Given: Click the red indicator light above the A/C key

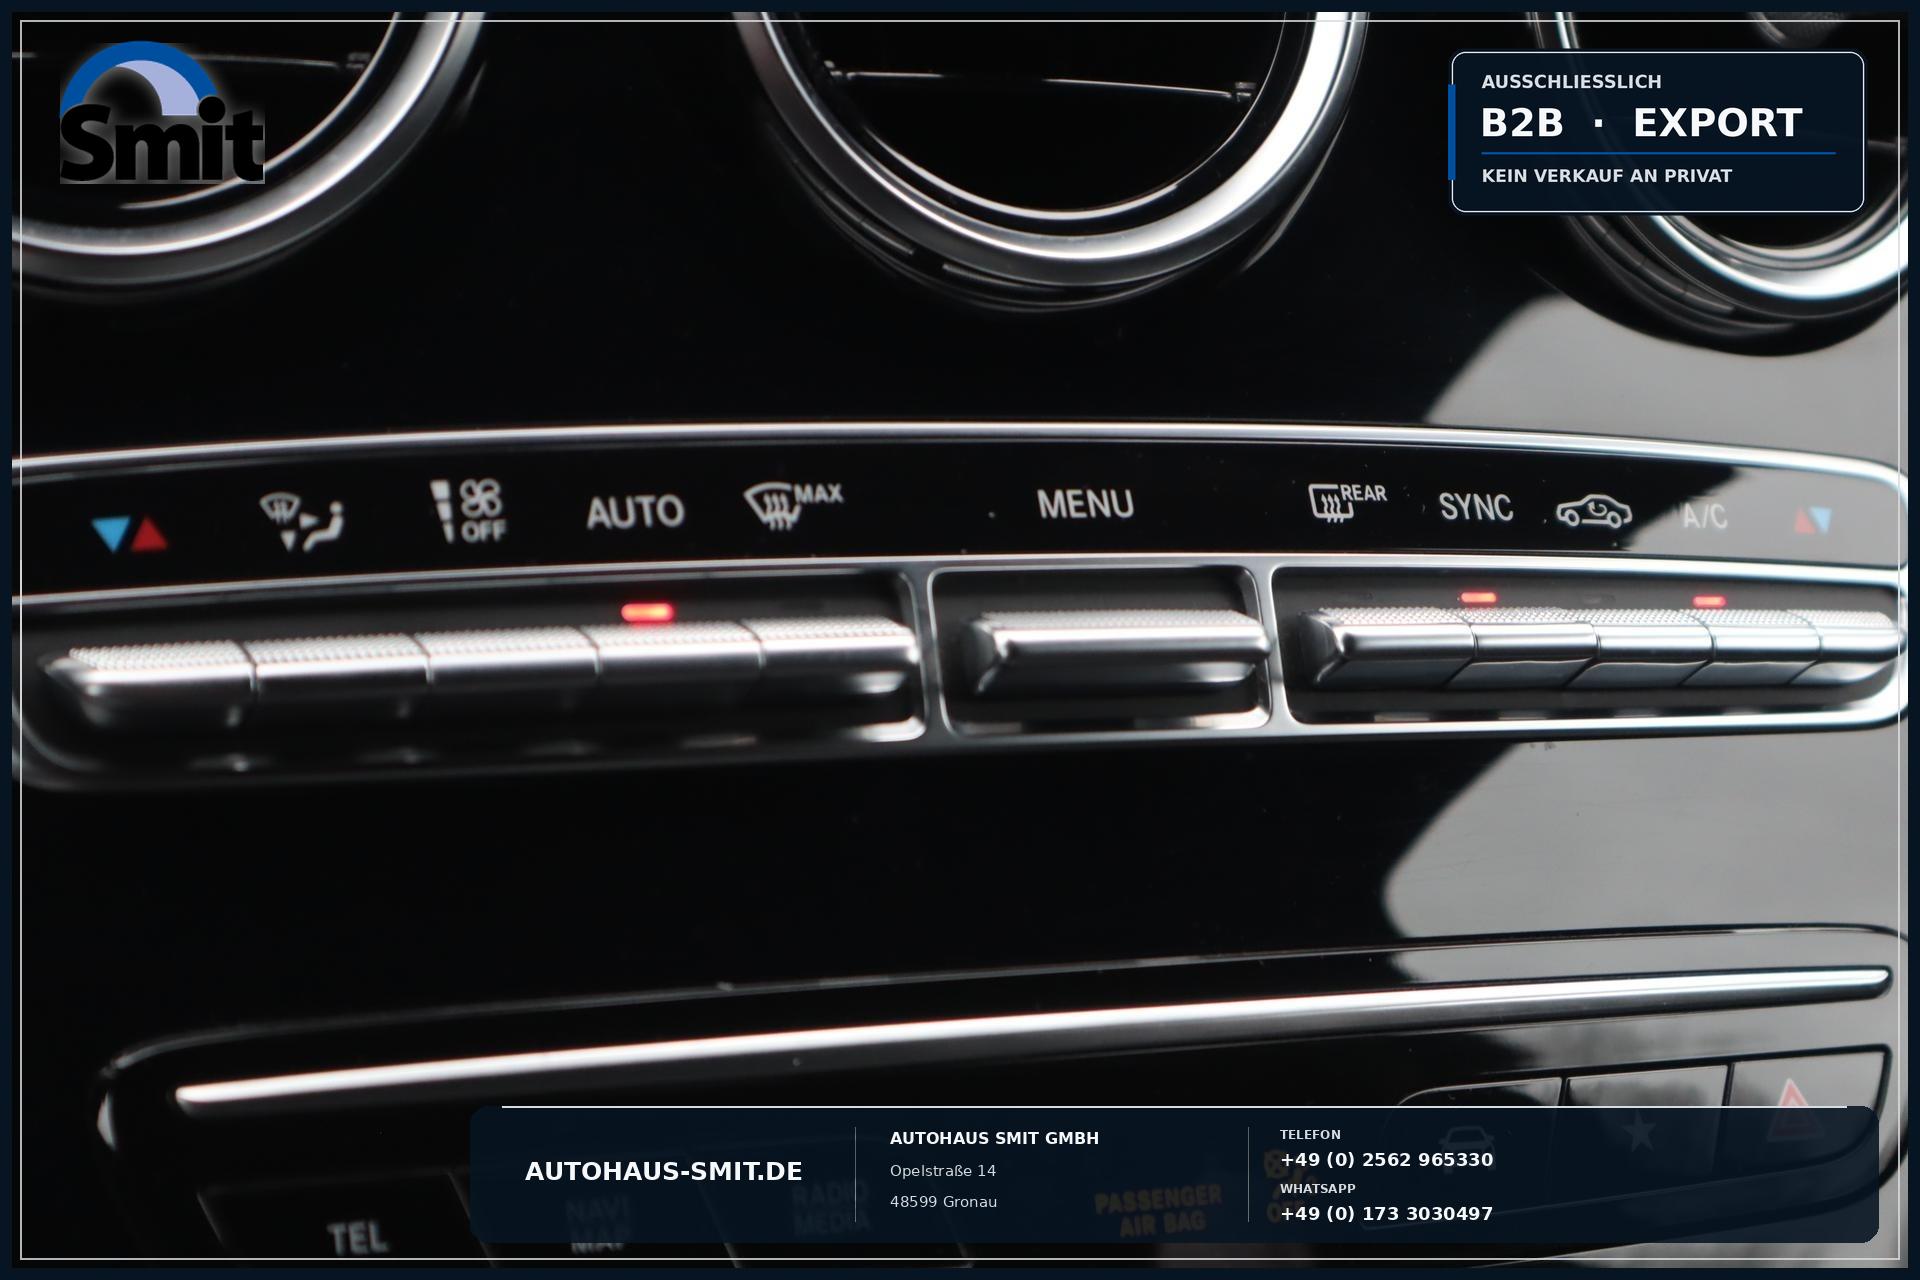Looking at the screenshot, I should tap(1709, 601).
